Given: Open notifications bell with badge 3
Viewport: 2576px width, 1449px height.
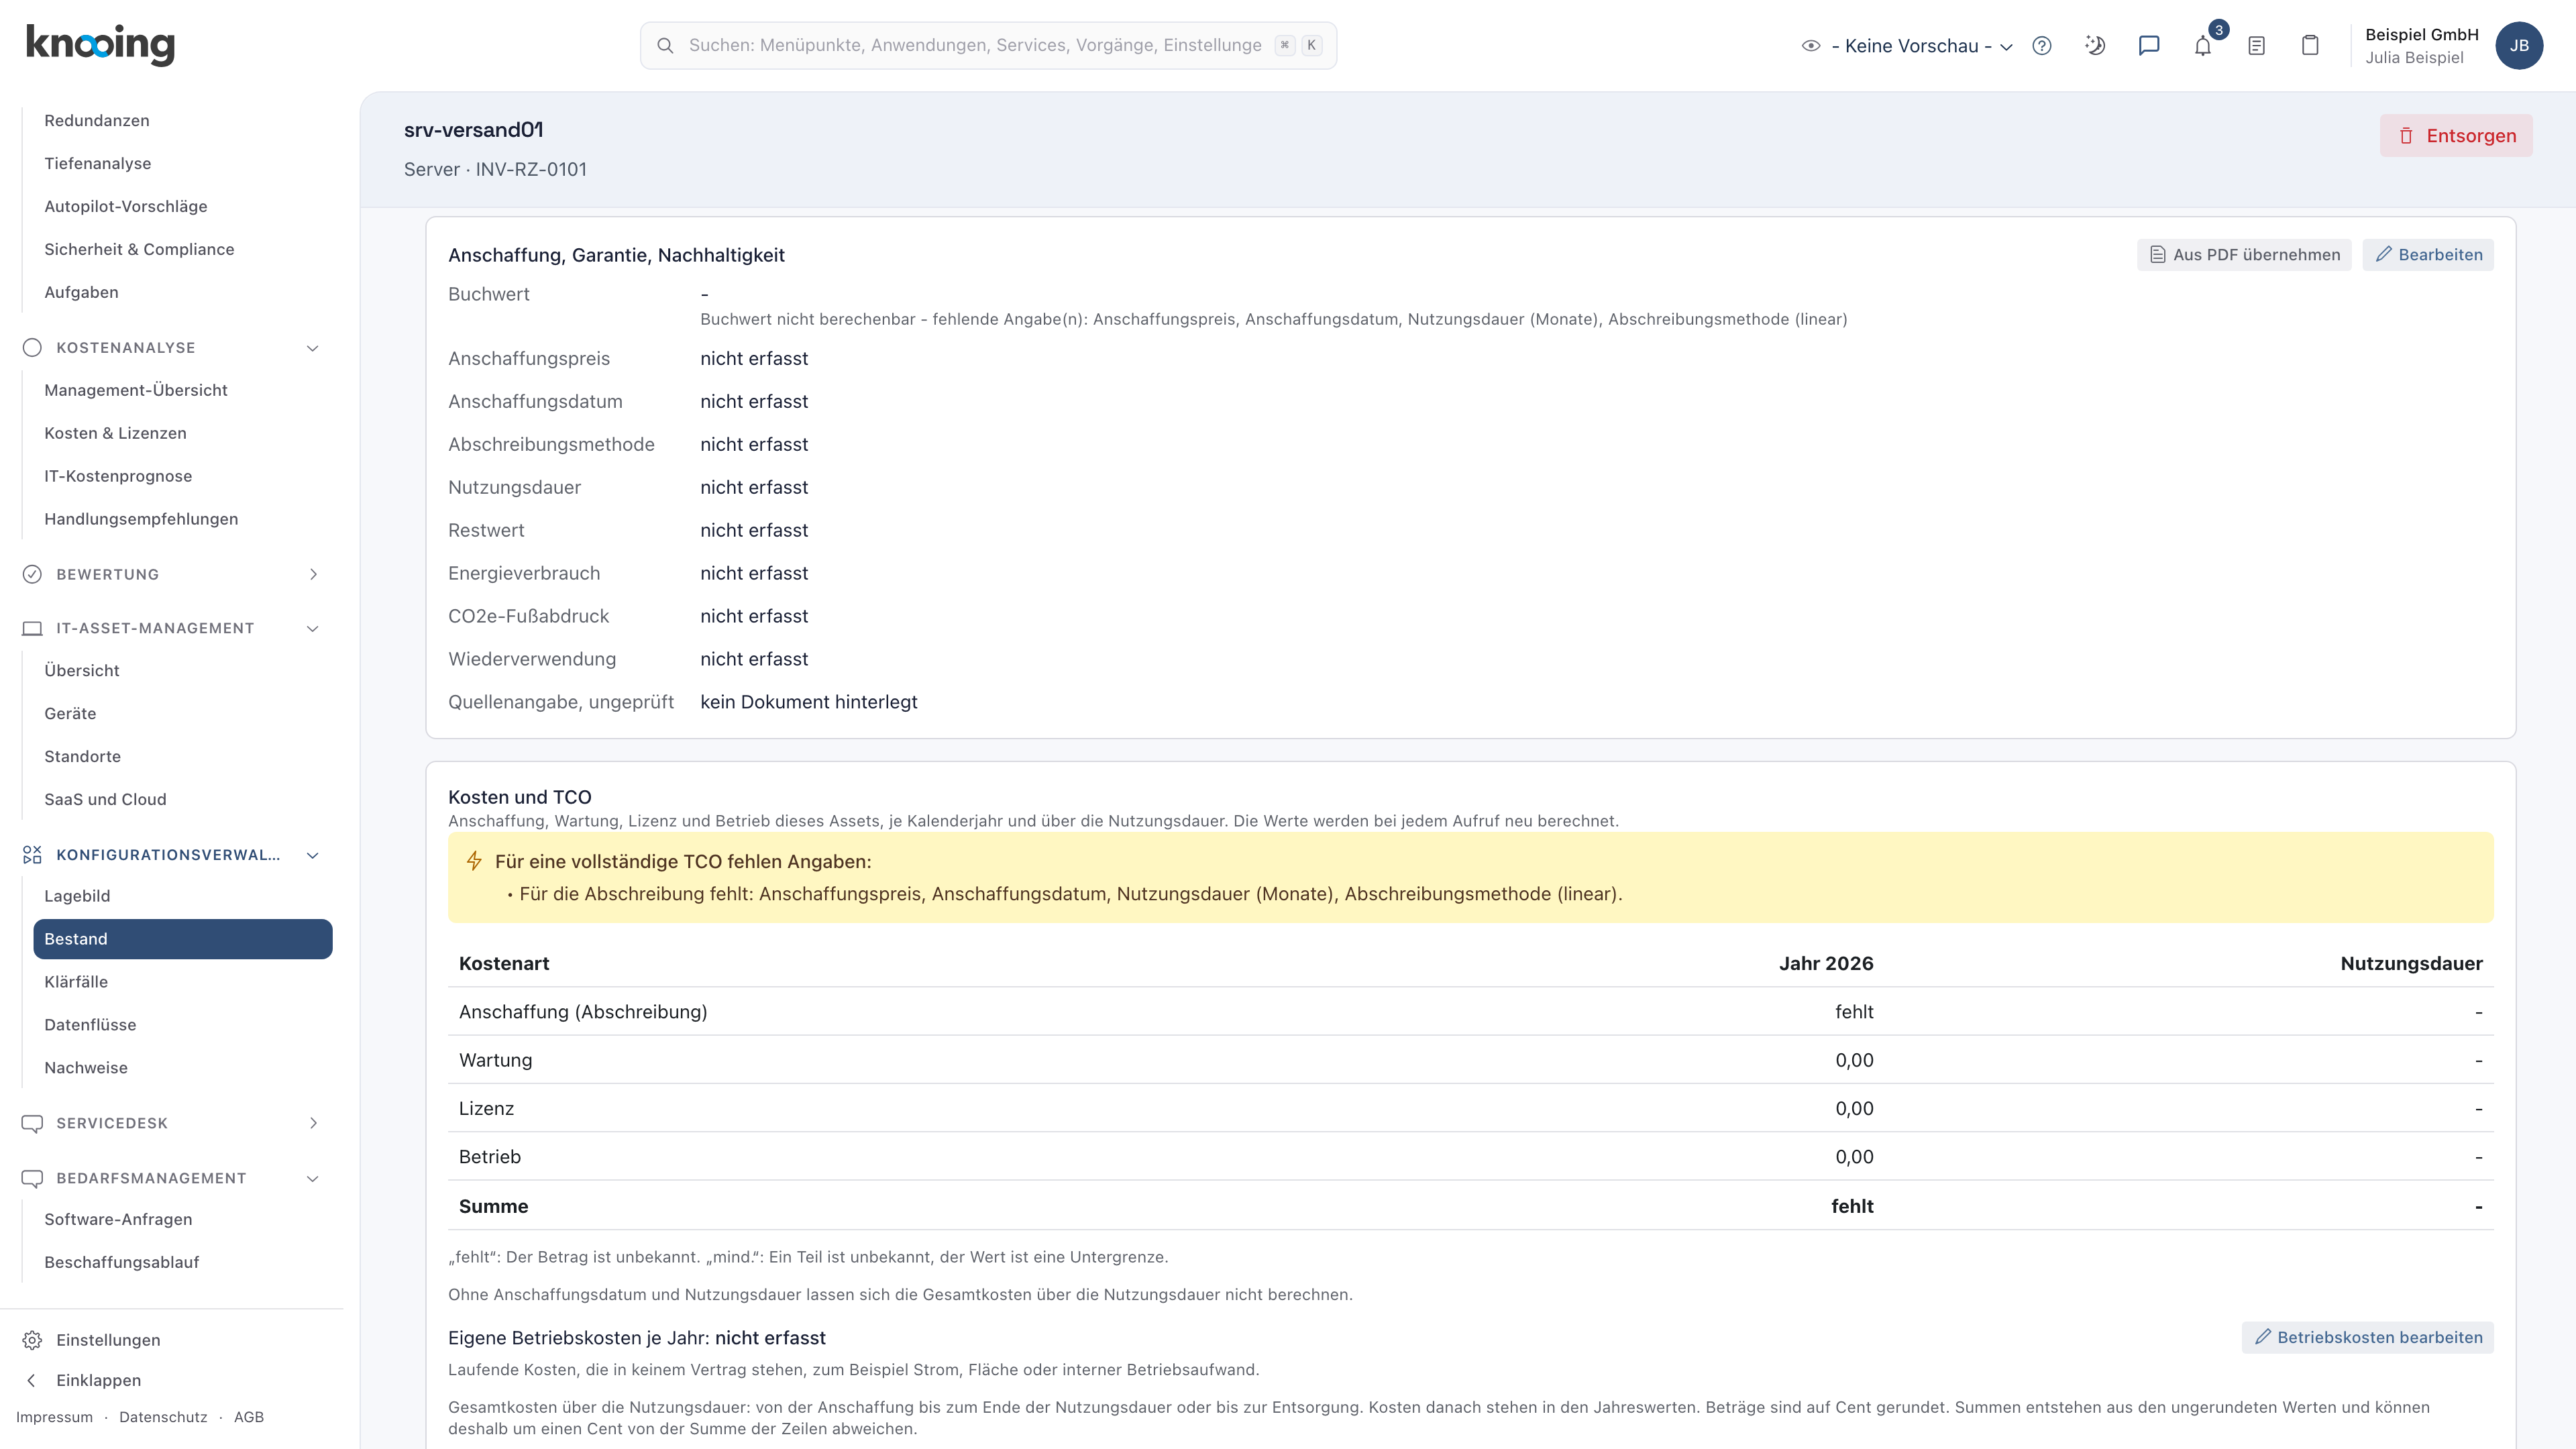Looking at the screenshot, I should (2203, 46).
